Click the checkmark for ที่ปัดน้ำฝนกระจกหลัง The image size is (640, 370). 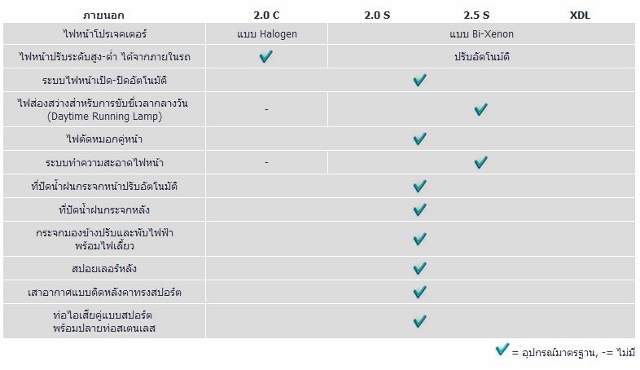pyautogui.click(x=420, y=210)
